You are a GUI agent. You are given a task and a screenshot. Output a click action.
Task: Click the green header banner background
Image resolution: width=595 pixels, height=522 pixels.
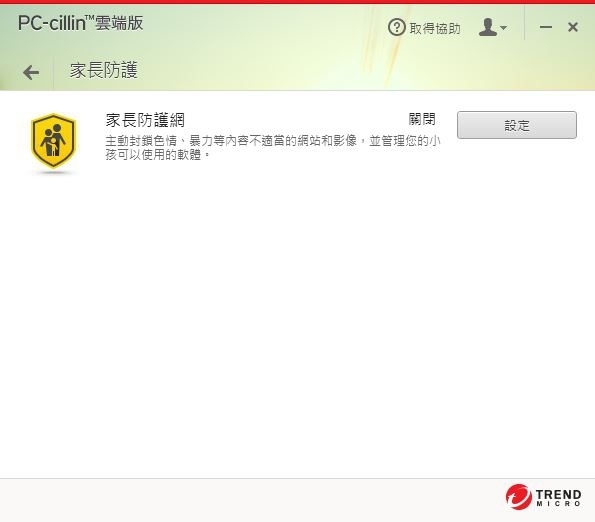[266, 49]
